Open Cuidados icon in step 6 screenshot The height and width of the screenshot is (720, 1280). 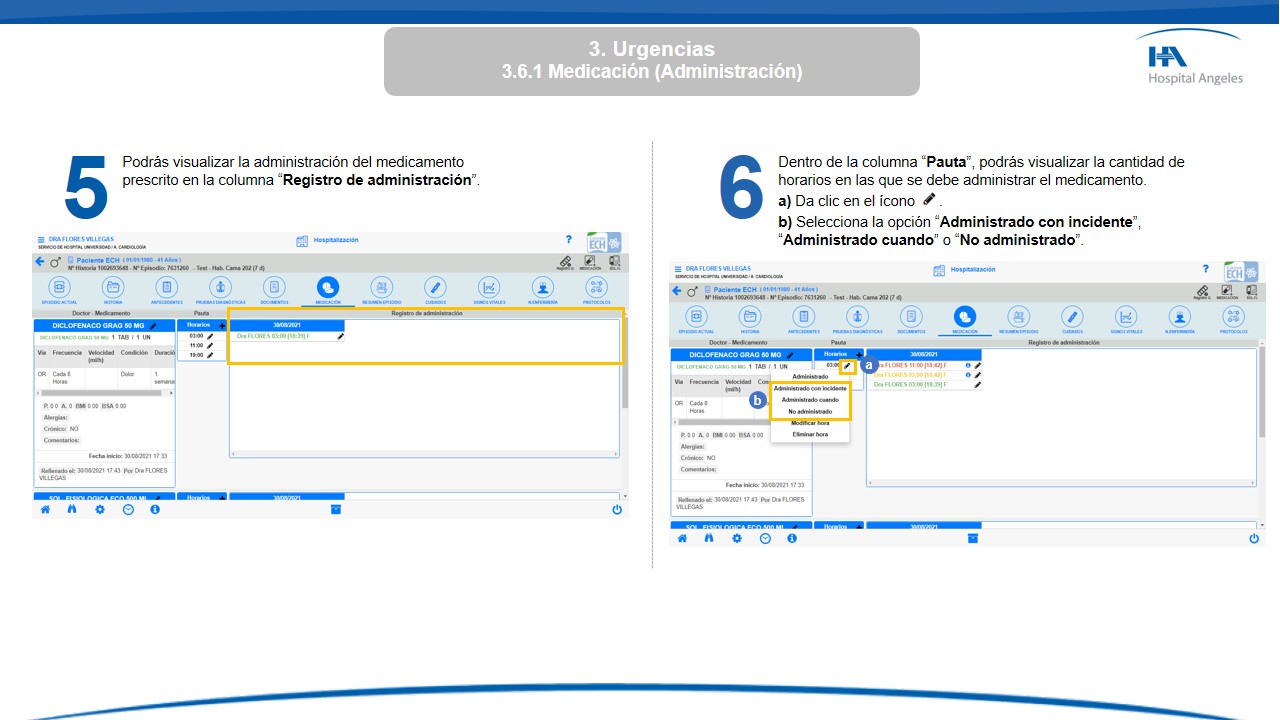point(1072,318)
